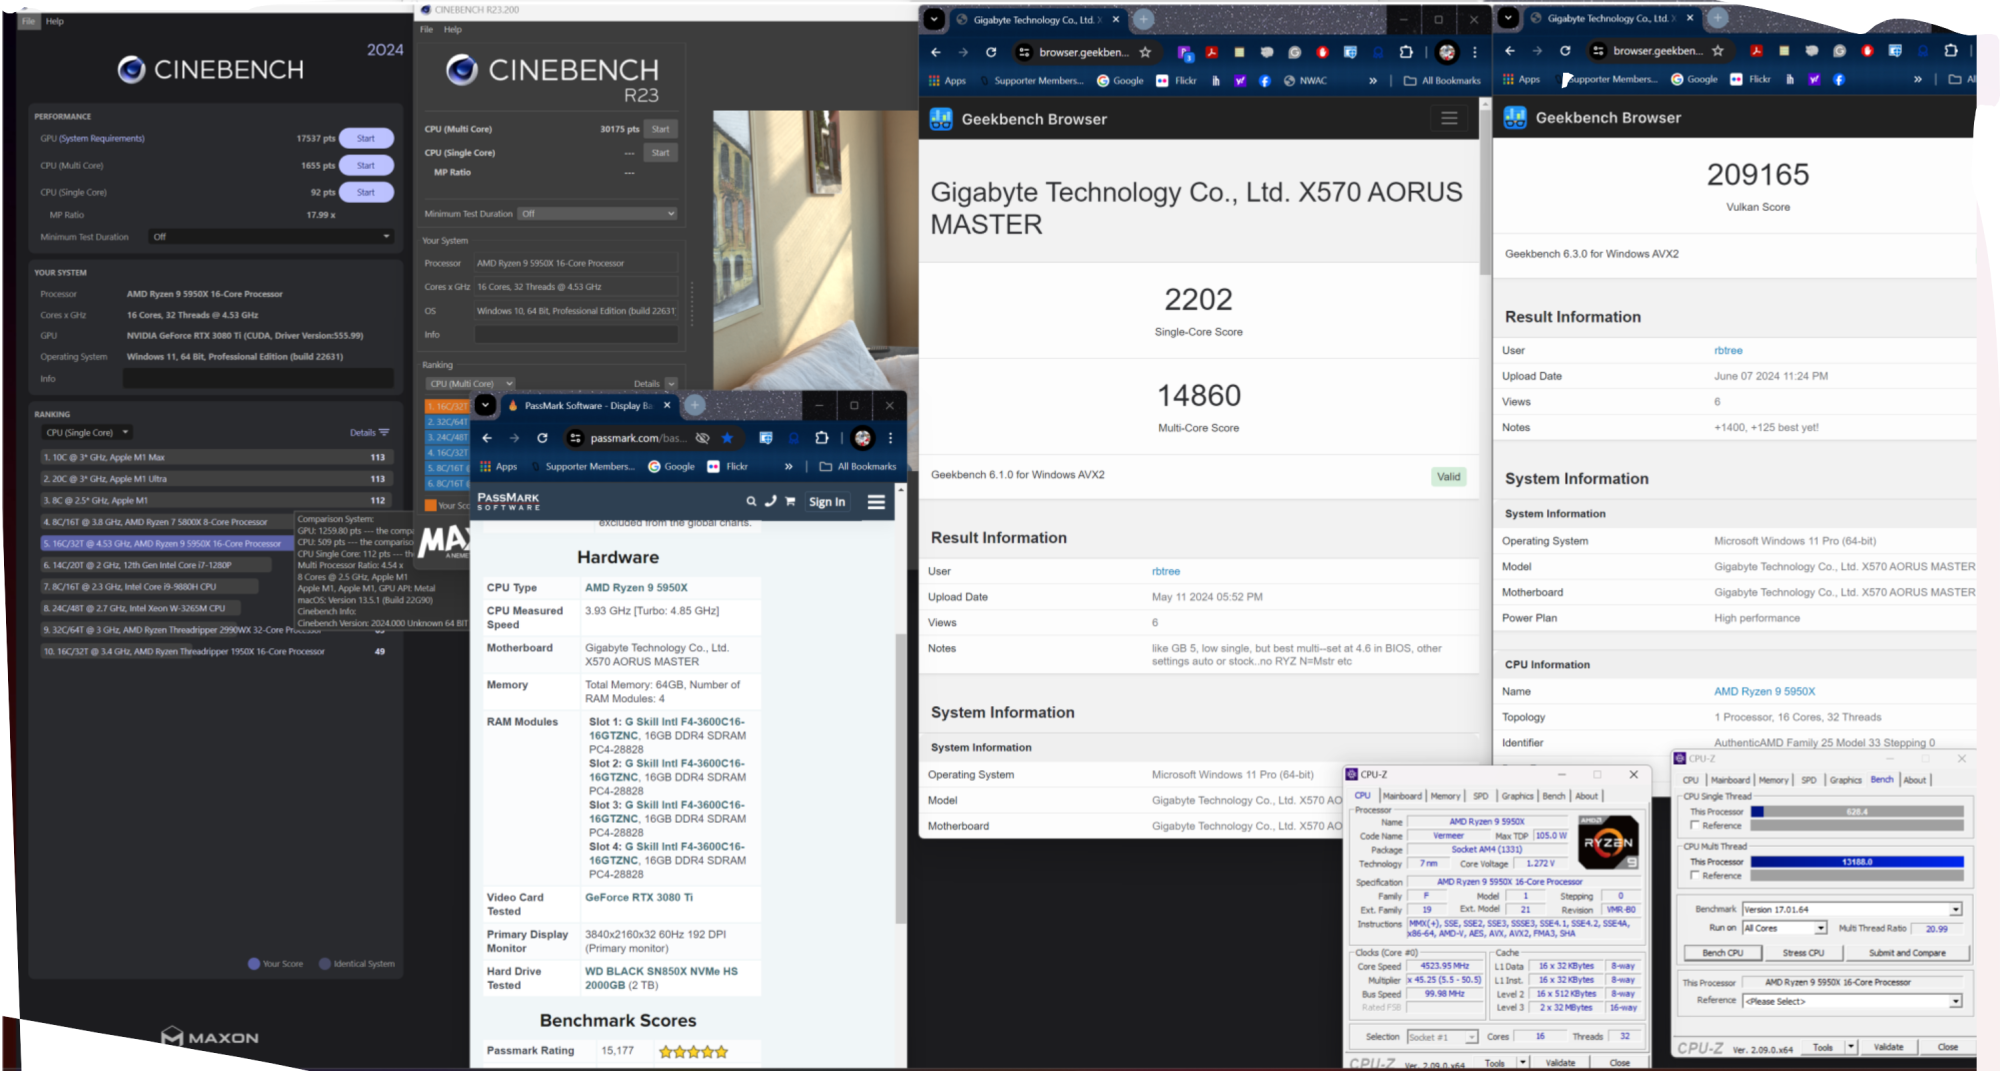
Task: Open the PassMark hamburger menu
Action: tap(876, 502)
